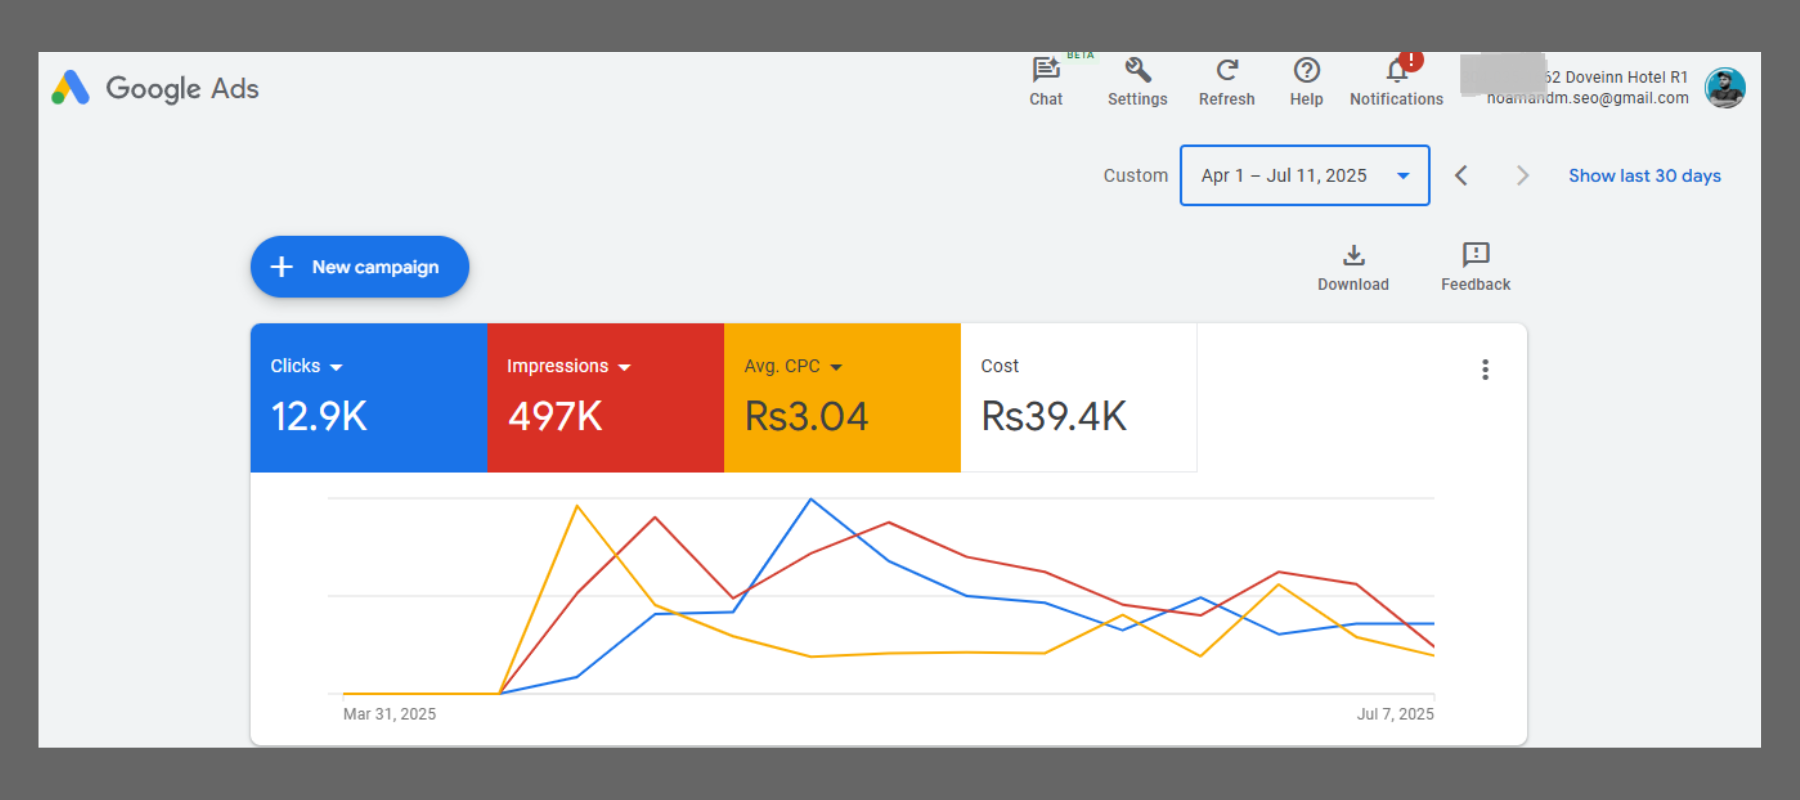Image resolution: width=1800 pixels, height=800 pixels.
Task: Open the Help question mark icon
Action: tap(1306, 71)
